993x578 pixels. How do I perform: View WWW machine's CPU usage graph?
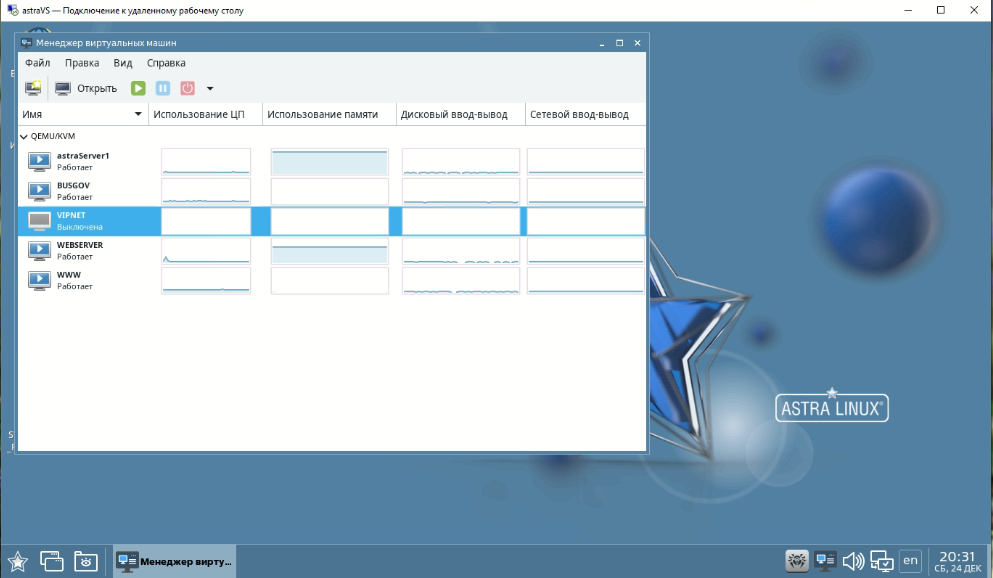coord(205,281)
